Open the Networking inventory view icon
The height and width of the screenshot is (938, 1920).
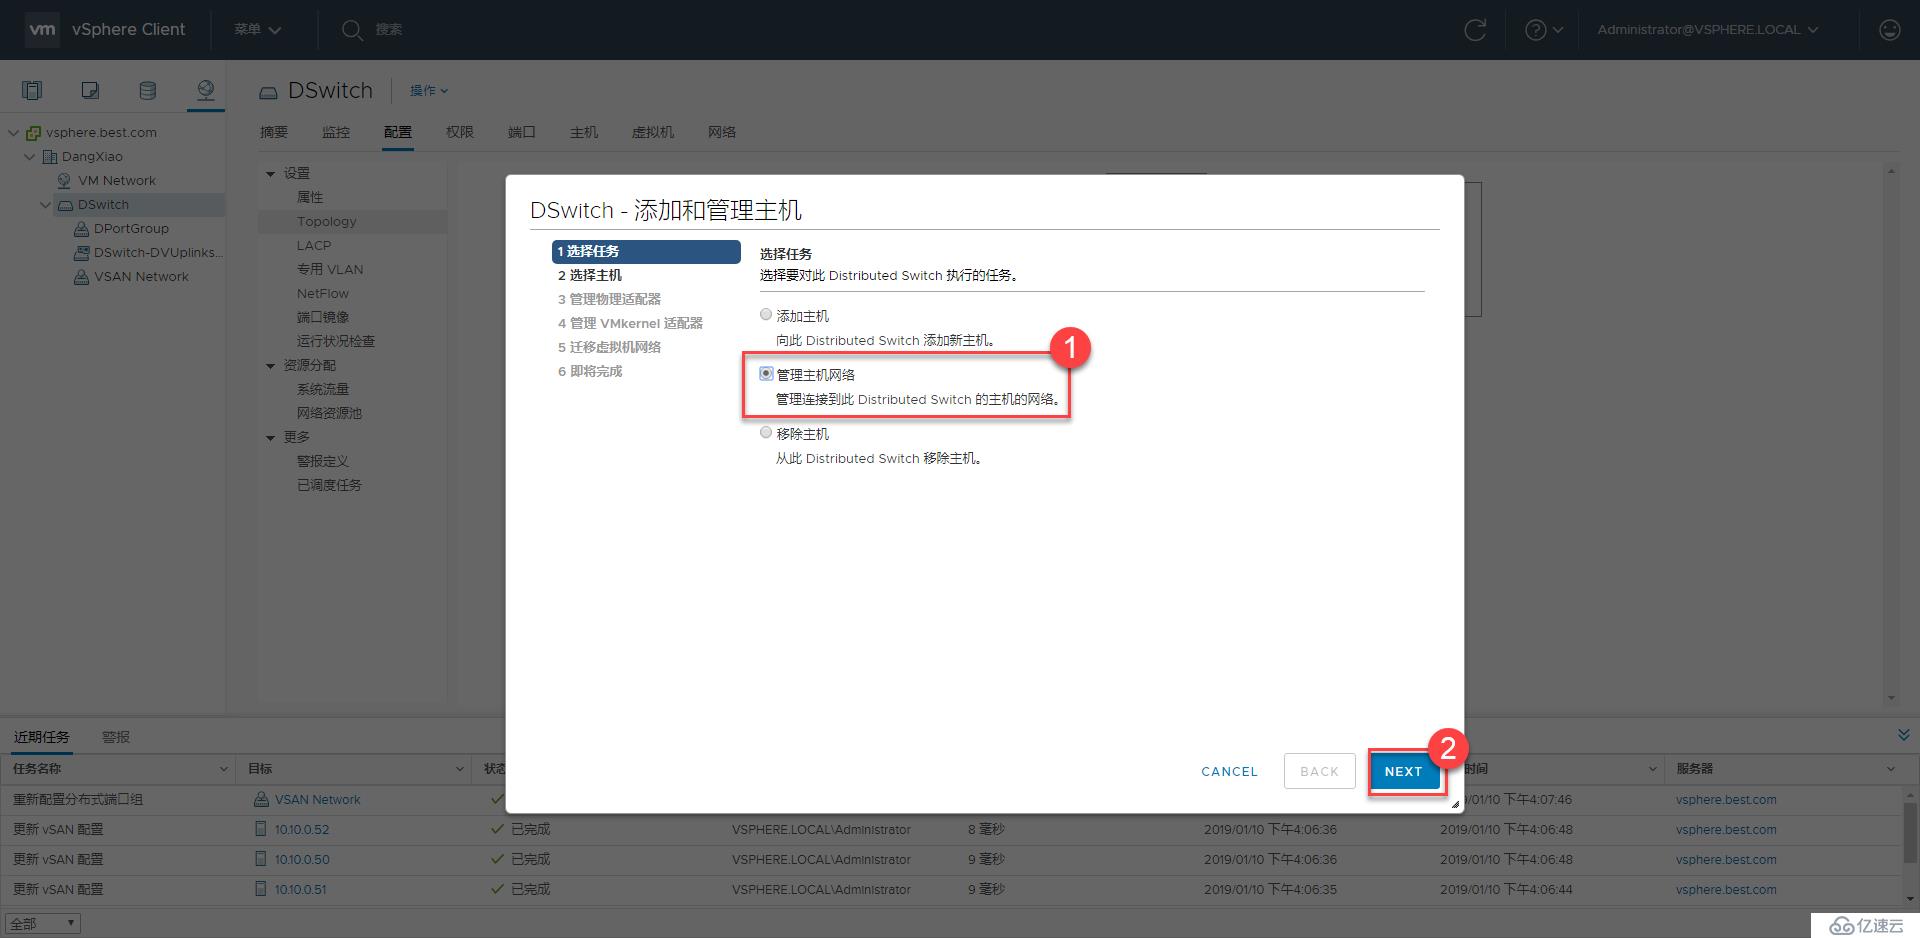coord(205,91)
